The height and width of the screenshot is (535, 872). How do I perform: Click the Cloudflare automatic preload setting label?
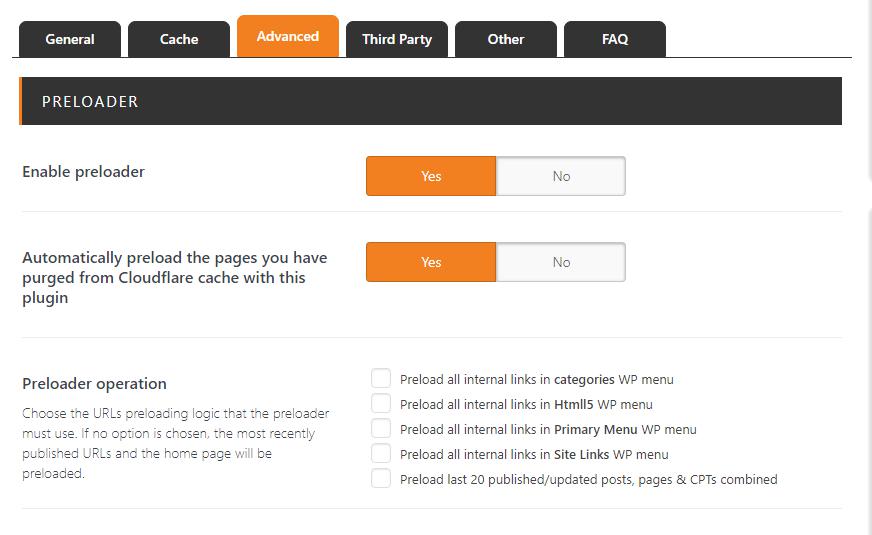174,277
